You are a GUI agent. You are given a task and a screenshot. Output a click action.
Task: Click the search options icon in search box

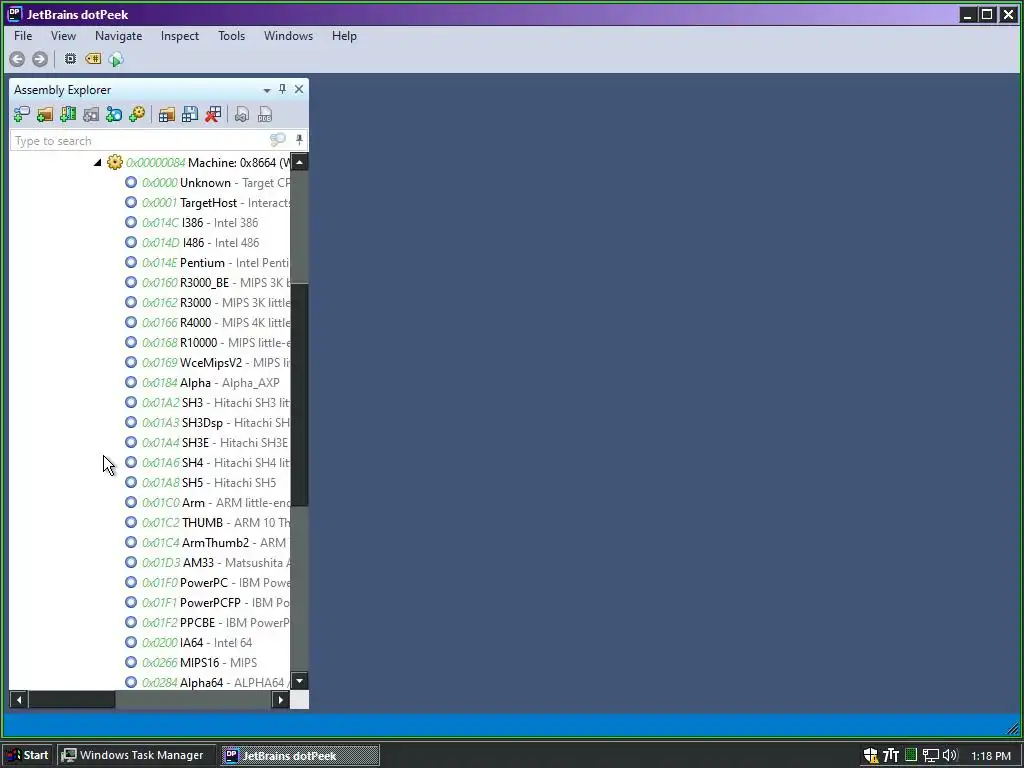pos(278,139)
